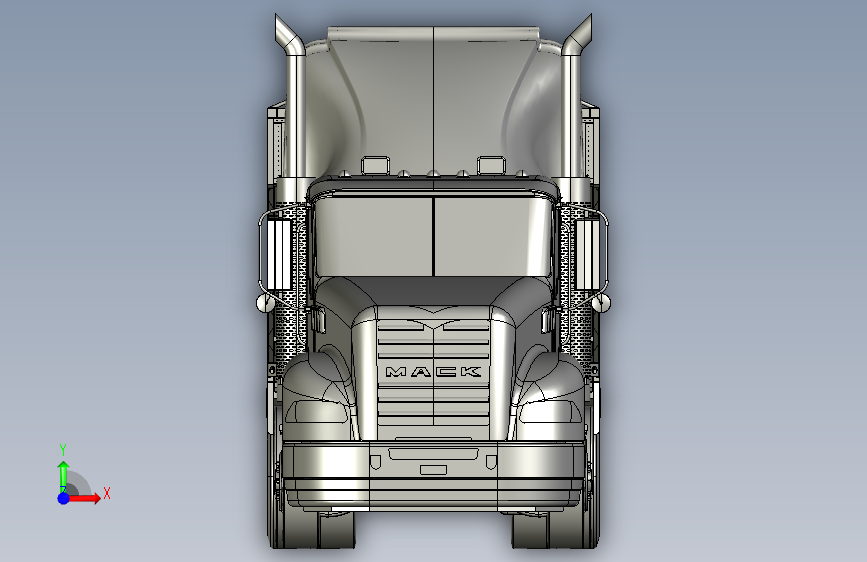Viewport: 867px width, 562px height.
Task: Select the Y label above the green arrow
Action: coord(63,450)
